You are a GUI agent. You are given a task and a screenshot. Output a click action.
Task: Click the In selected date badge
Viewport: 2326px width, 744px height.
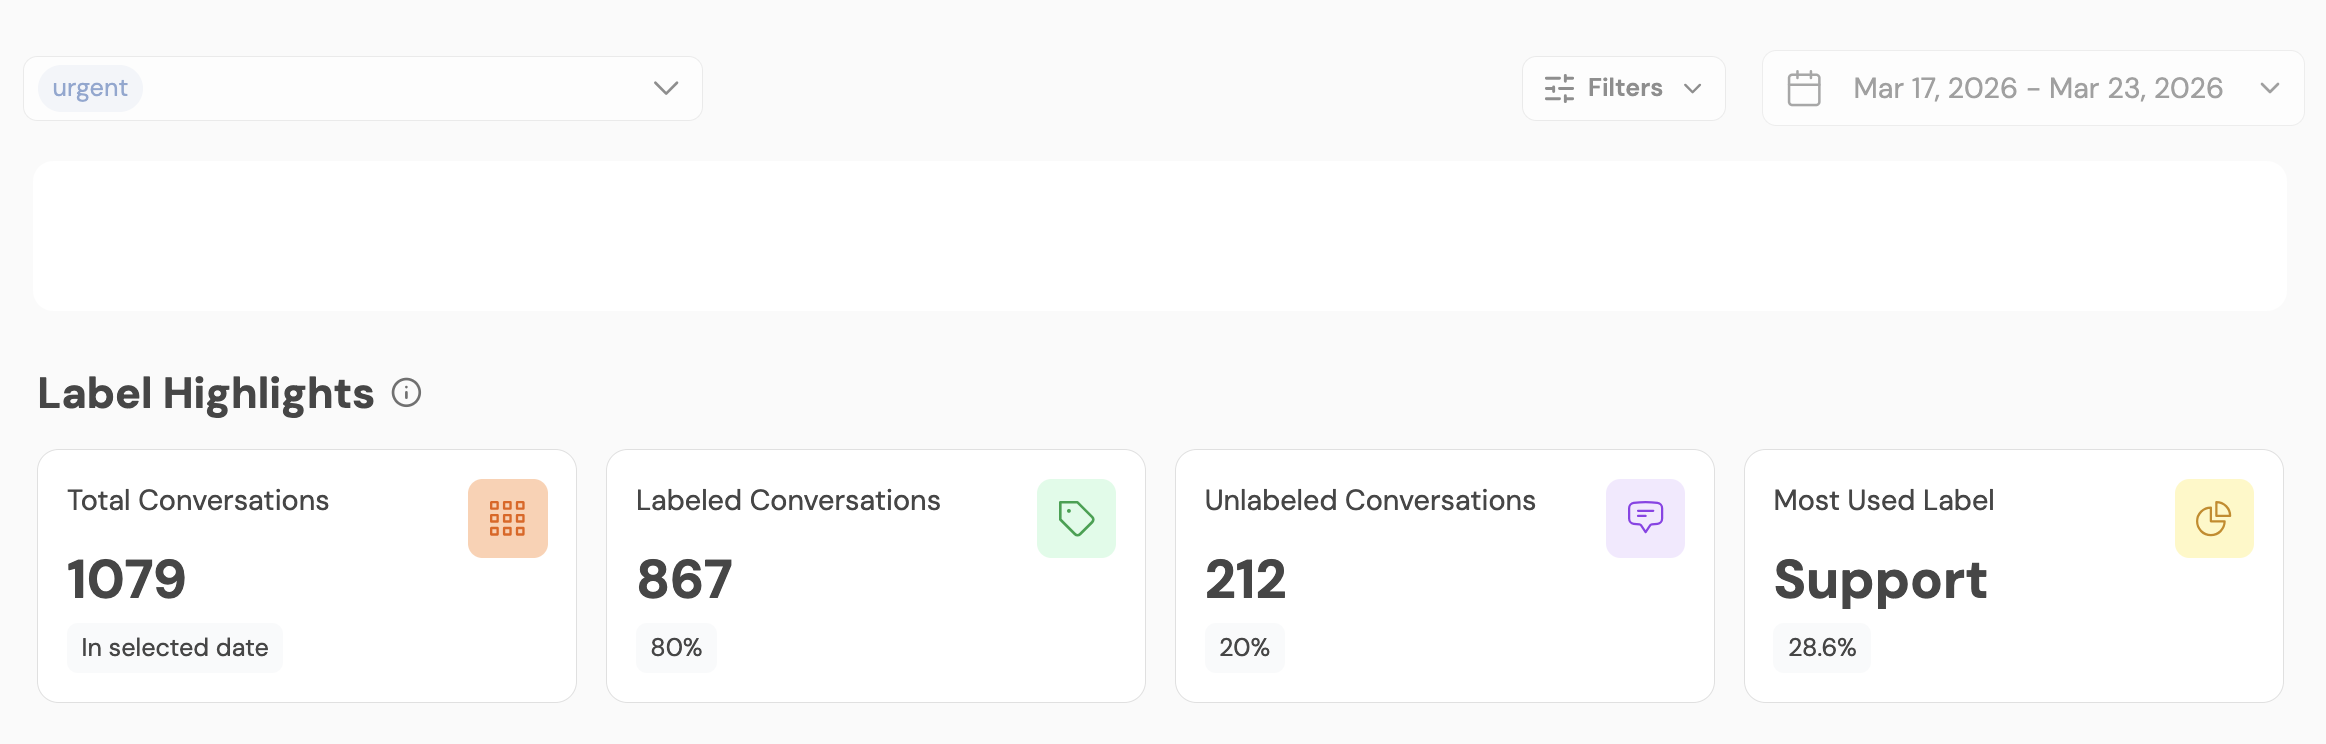click(x=174, y=647)
